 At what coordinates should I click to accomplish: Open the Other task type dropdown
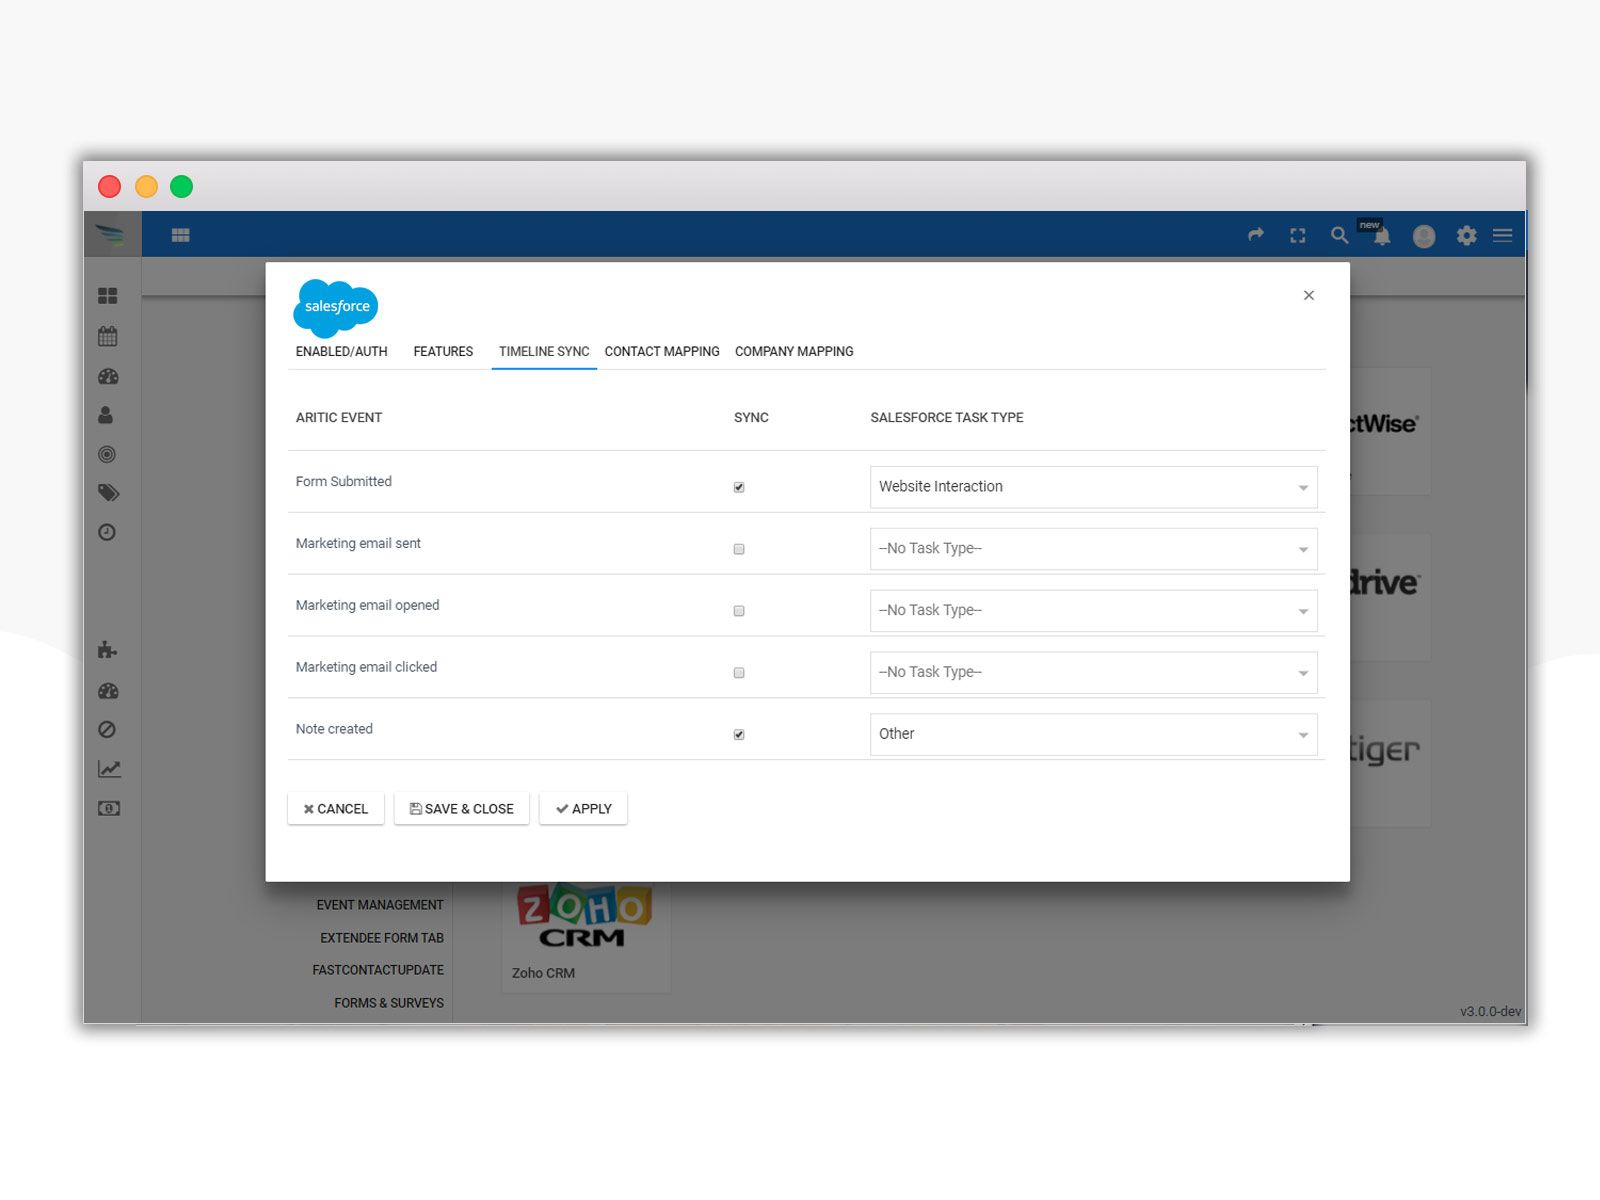point(1093,735)
